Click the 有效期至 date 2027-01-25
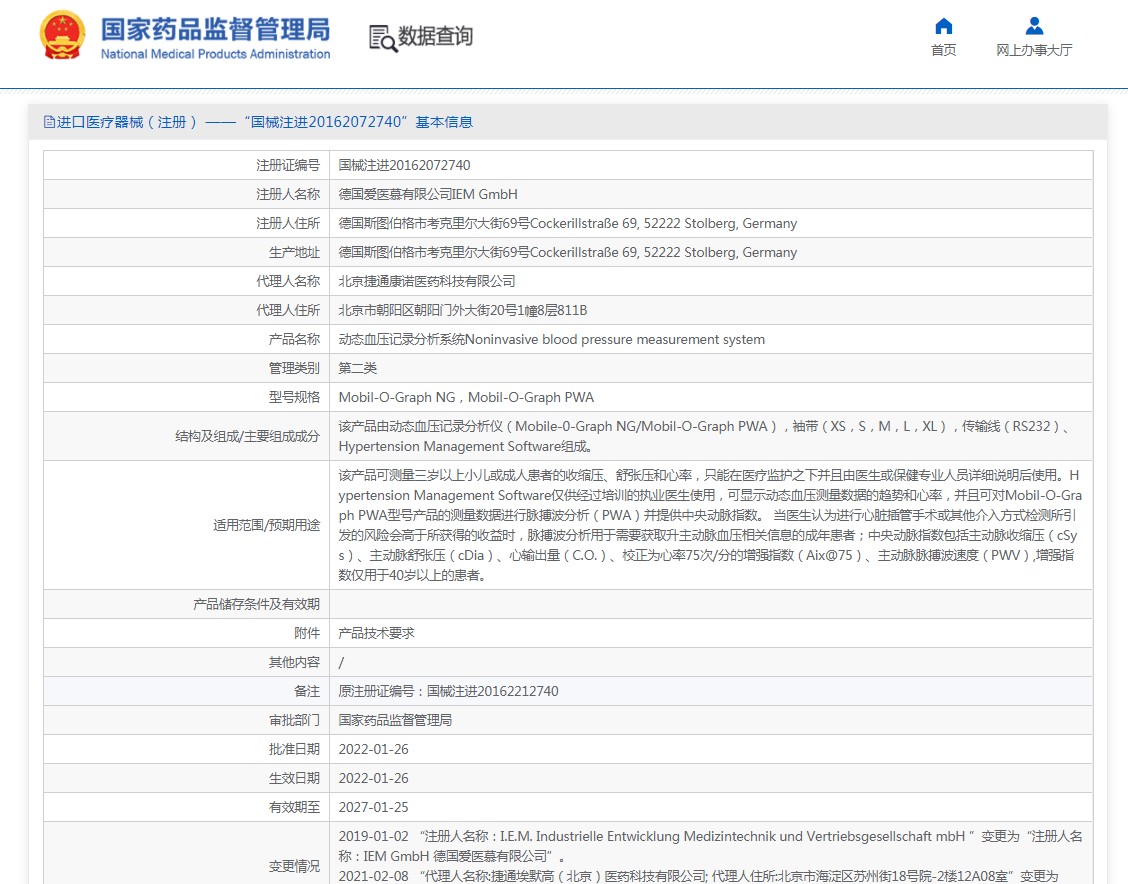 [x=373, y=807]
